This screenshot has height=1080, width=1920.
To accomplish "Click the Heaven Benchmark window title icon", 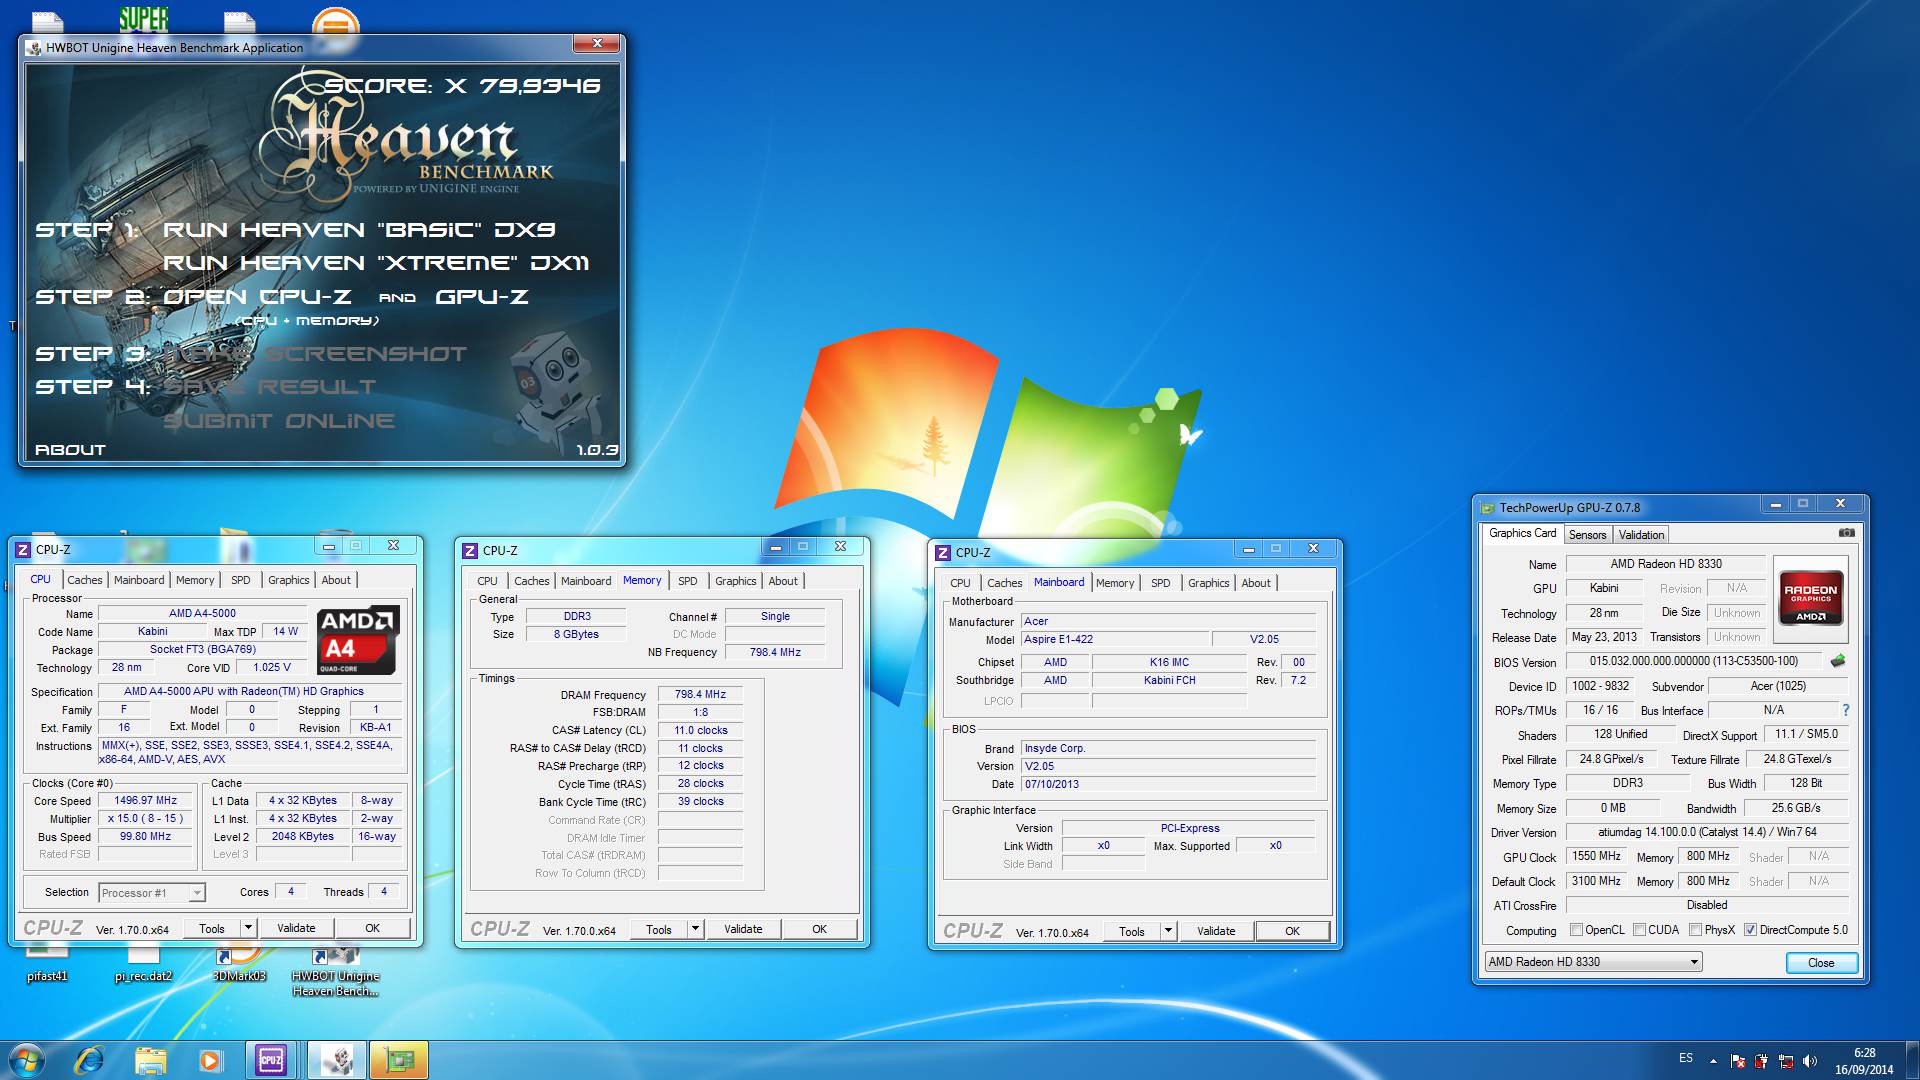I will pyautogui.click(x=34, y=47).
